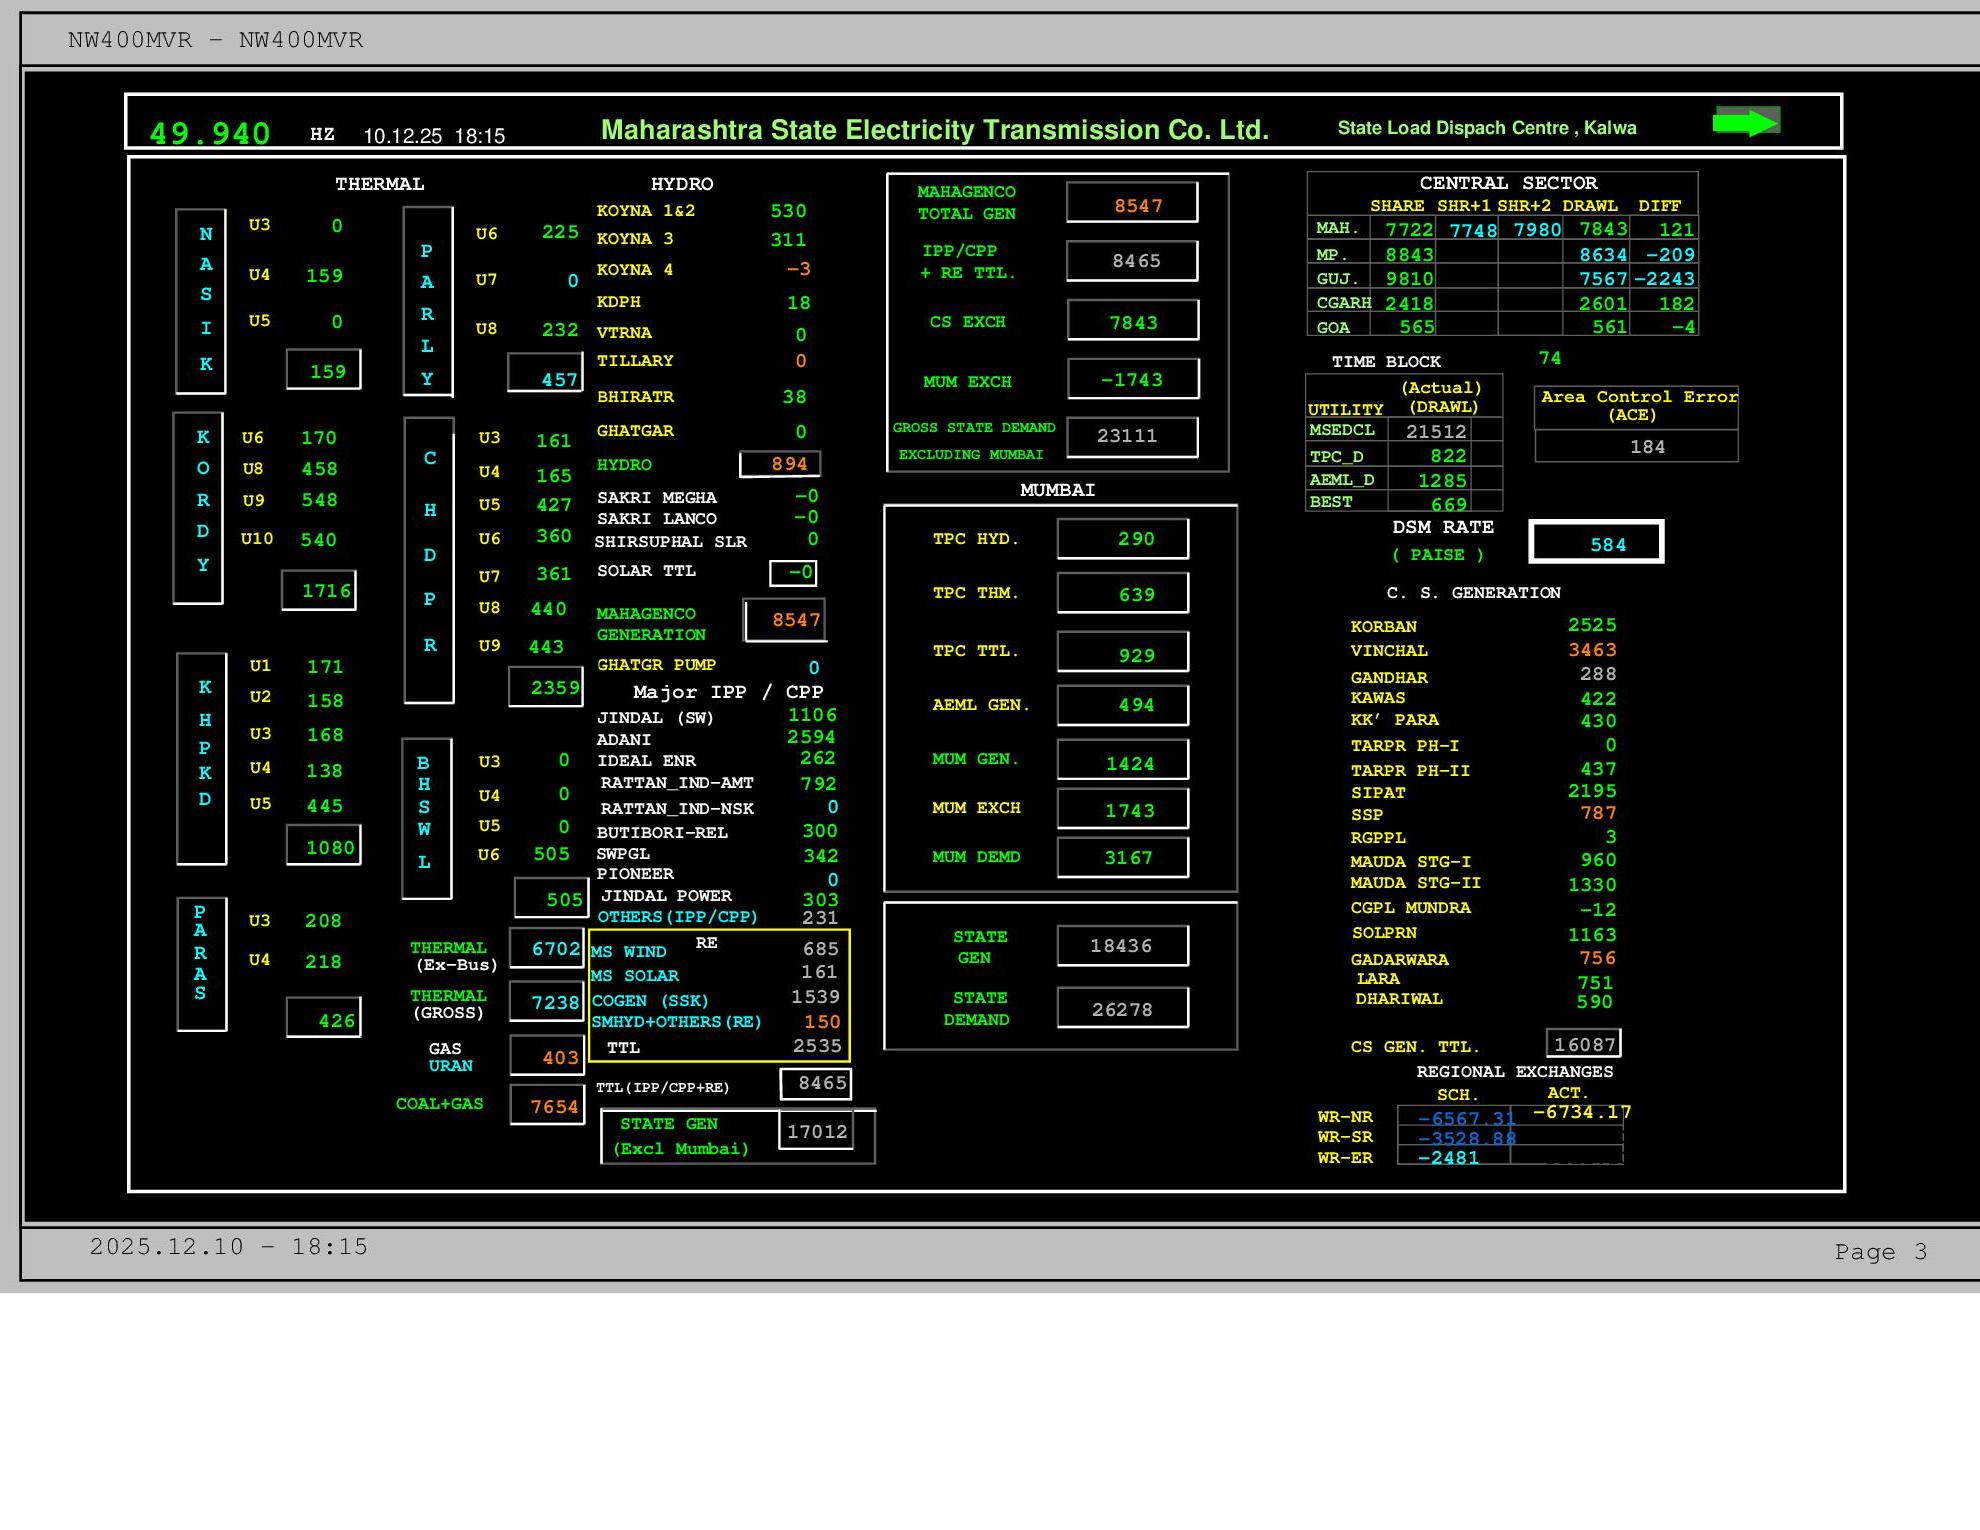Click the Area Control Error value 184

[x=1646, y=447]
